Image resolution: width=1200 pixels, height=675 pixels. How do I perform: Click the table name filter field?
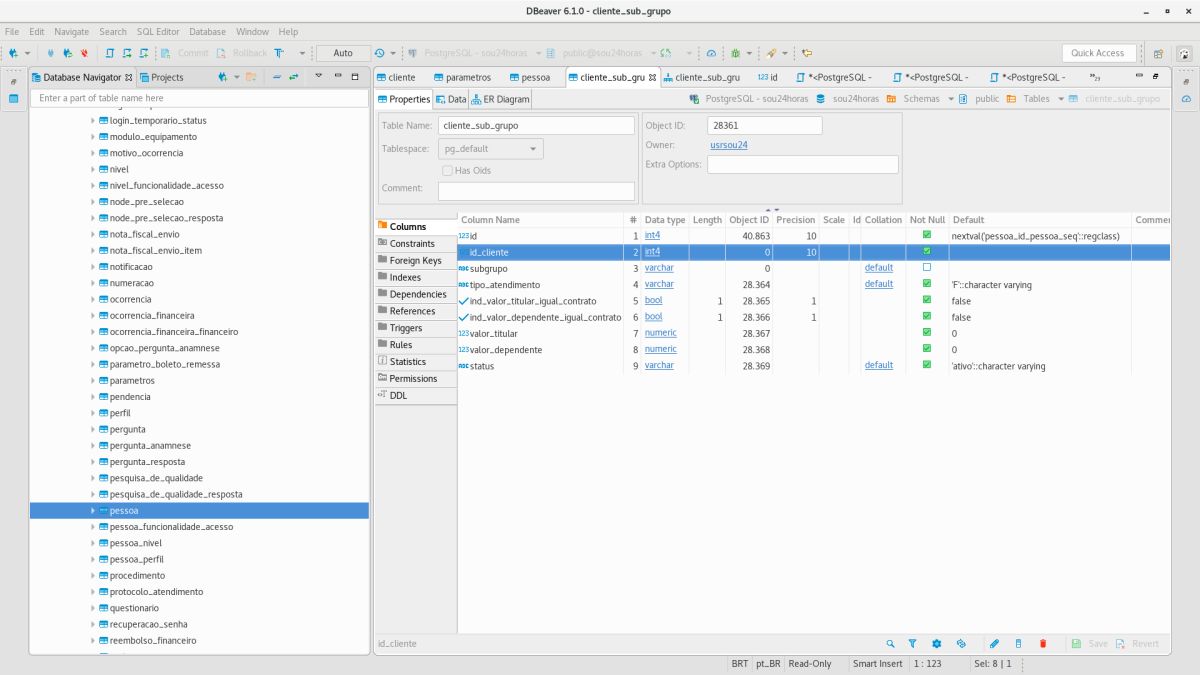click(x=200, y=98)
